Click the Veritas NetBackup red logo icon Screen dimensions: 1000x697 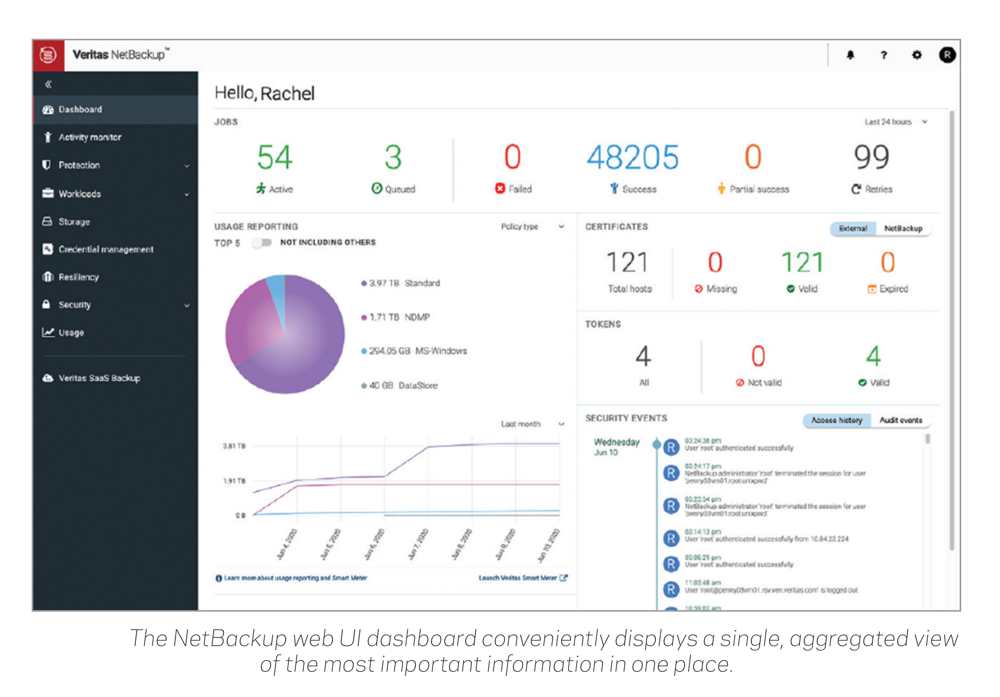48,55
